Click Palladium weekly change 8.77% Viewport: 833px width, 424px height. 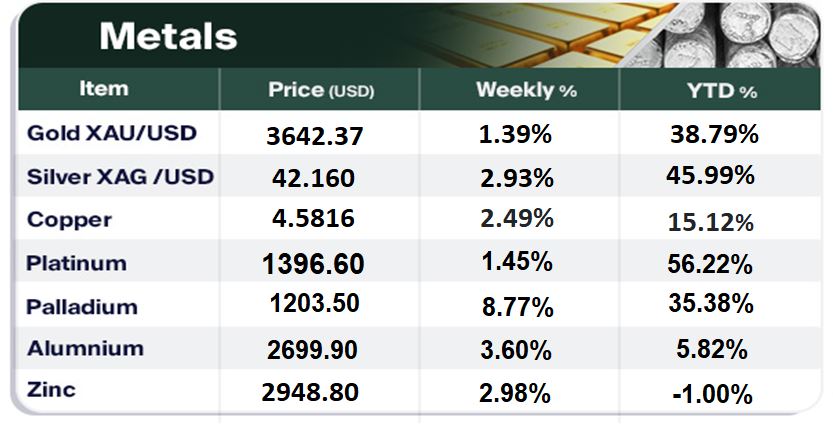[x=515, y=307]
